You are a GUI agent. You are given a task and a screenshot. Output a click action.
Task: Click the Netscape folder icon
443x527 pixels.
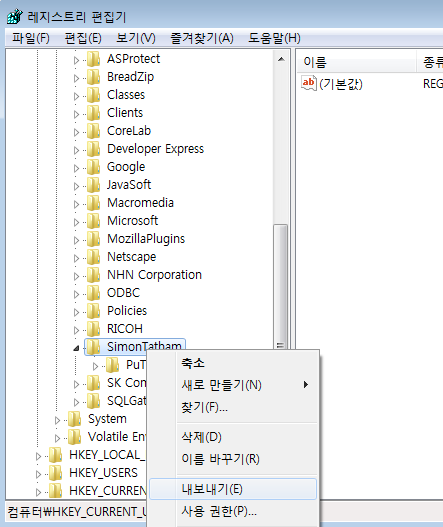(x=93, y=257)
